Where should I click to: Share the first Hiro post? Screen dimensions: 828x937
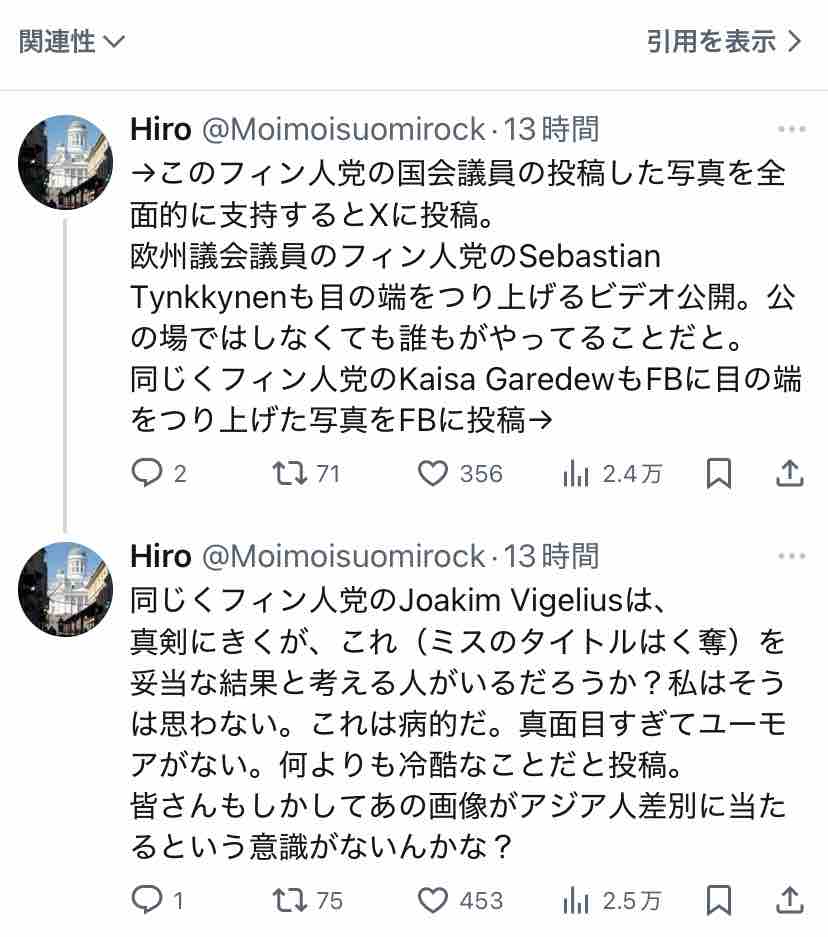point(789,473)
